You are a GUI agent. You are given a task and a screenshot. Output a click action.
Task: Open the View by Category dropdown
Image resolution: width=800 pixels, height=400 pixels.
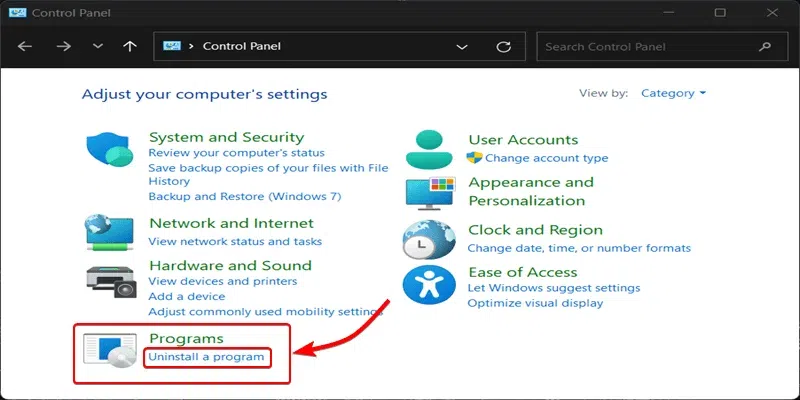click(x=673, y=93)
